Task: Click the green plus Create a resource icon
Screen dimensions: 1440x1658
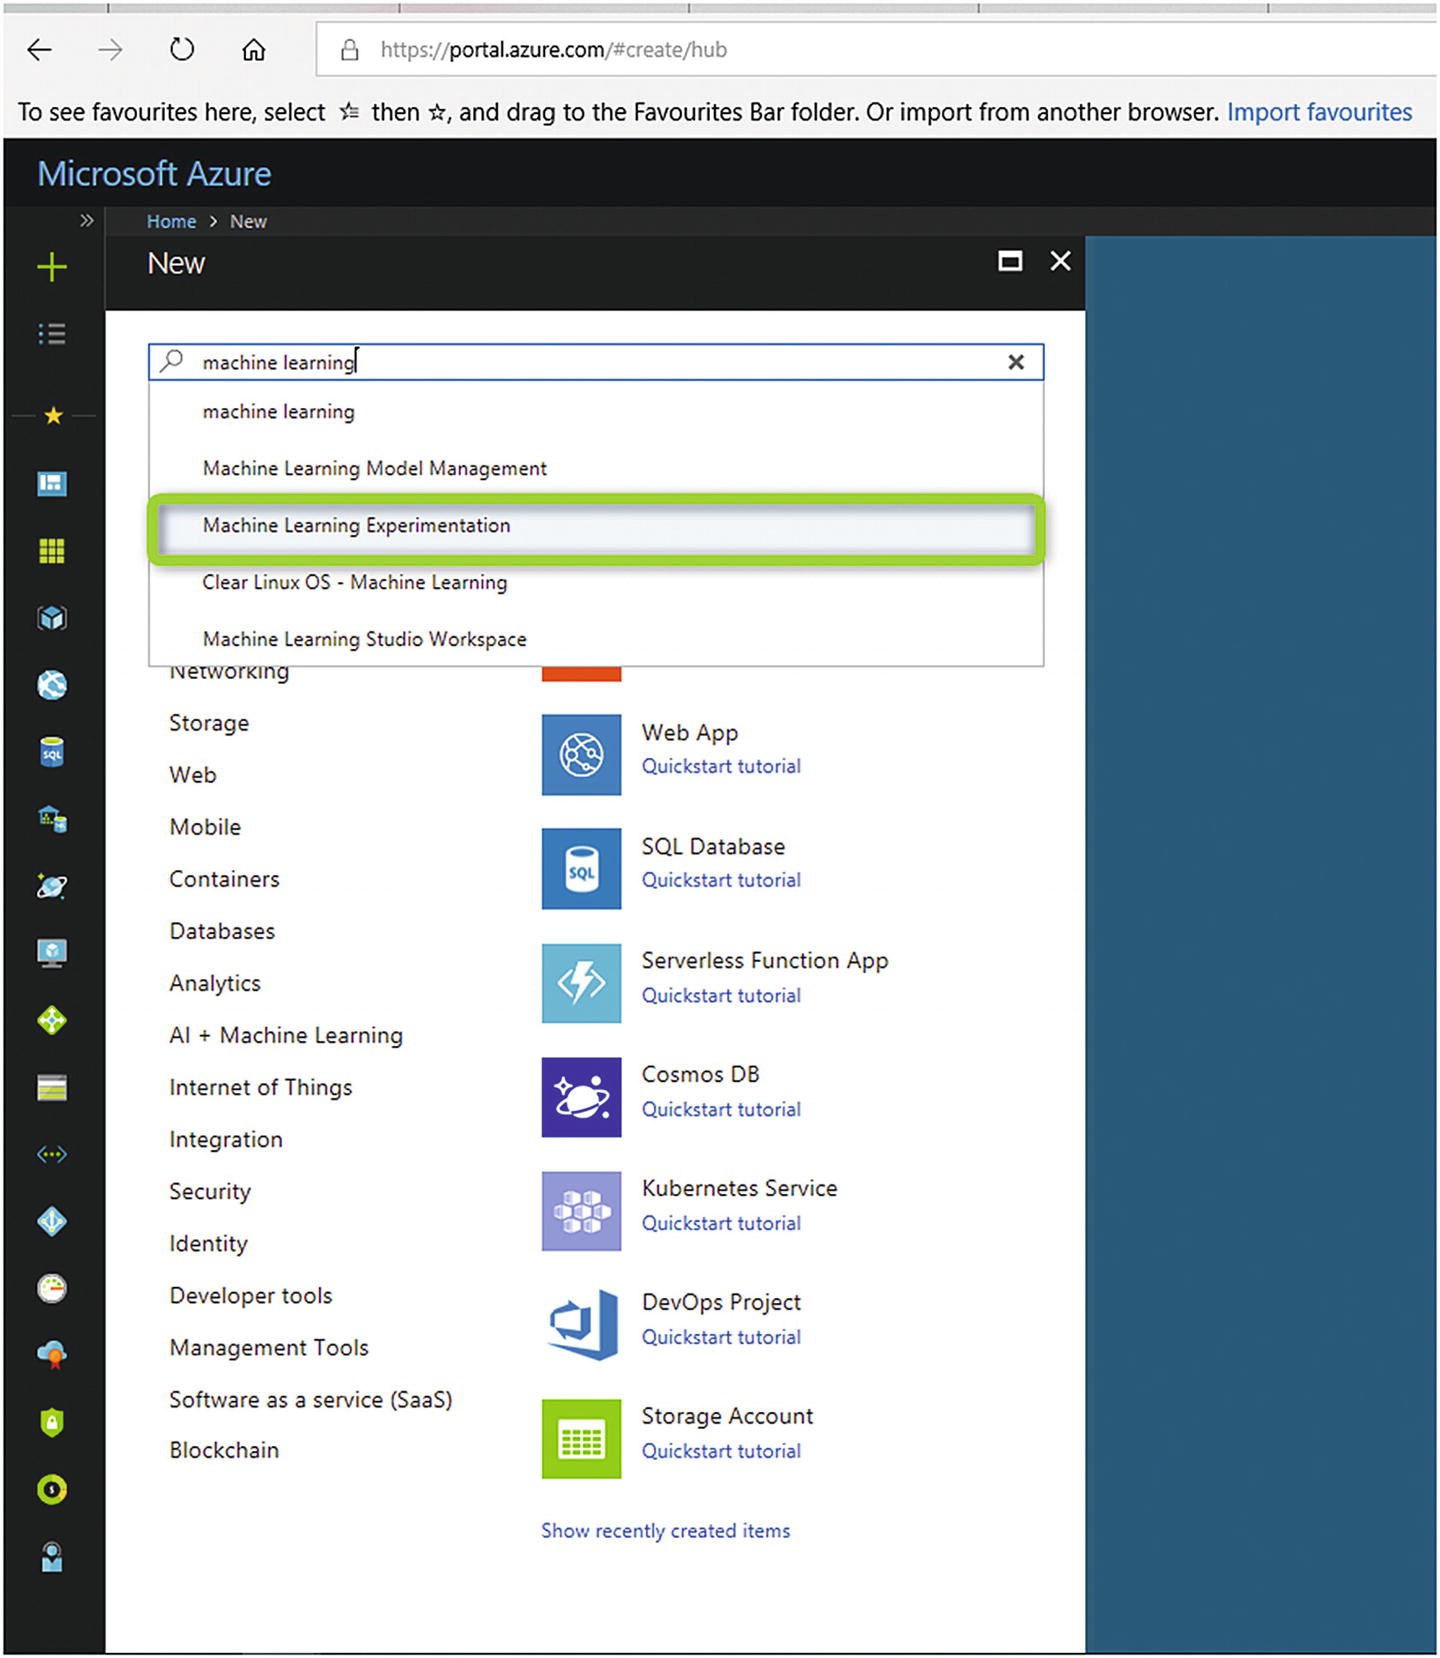Action: click(x=52, y=267)
